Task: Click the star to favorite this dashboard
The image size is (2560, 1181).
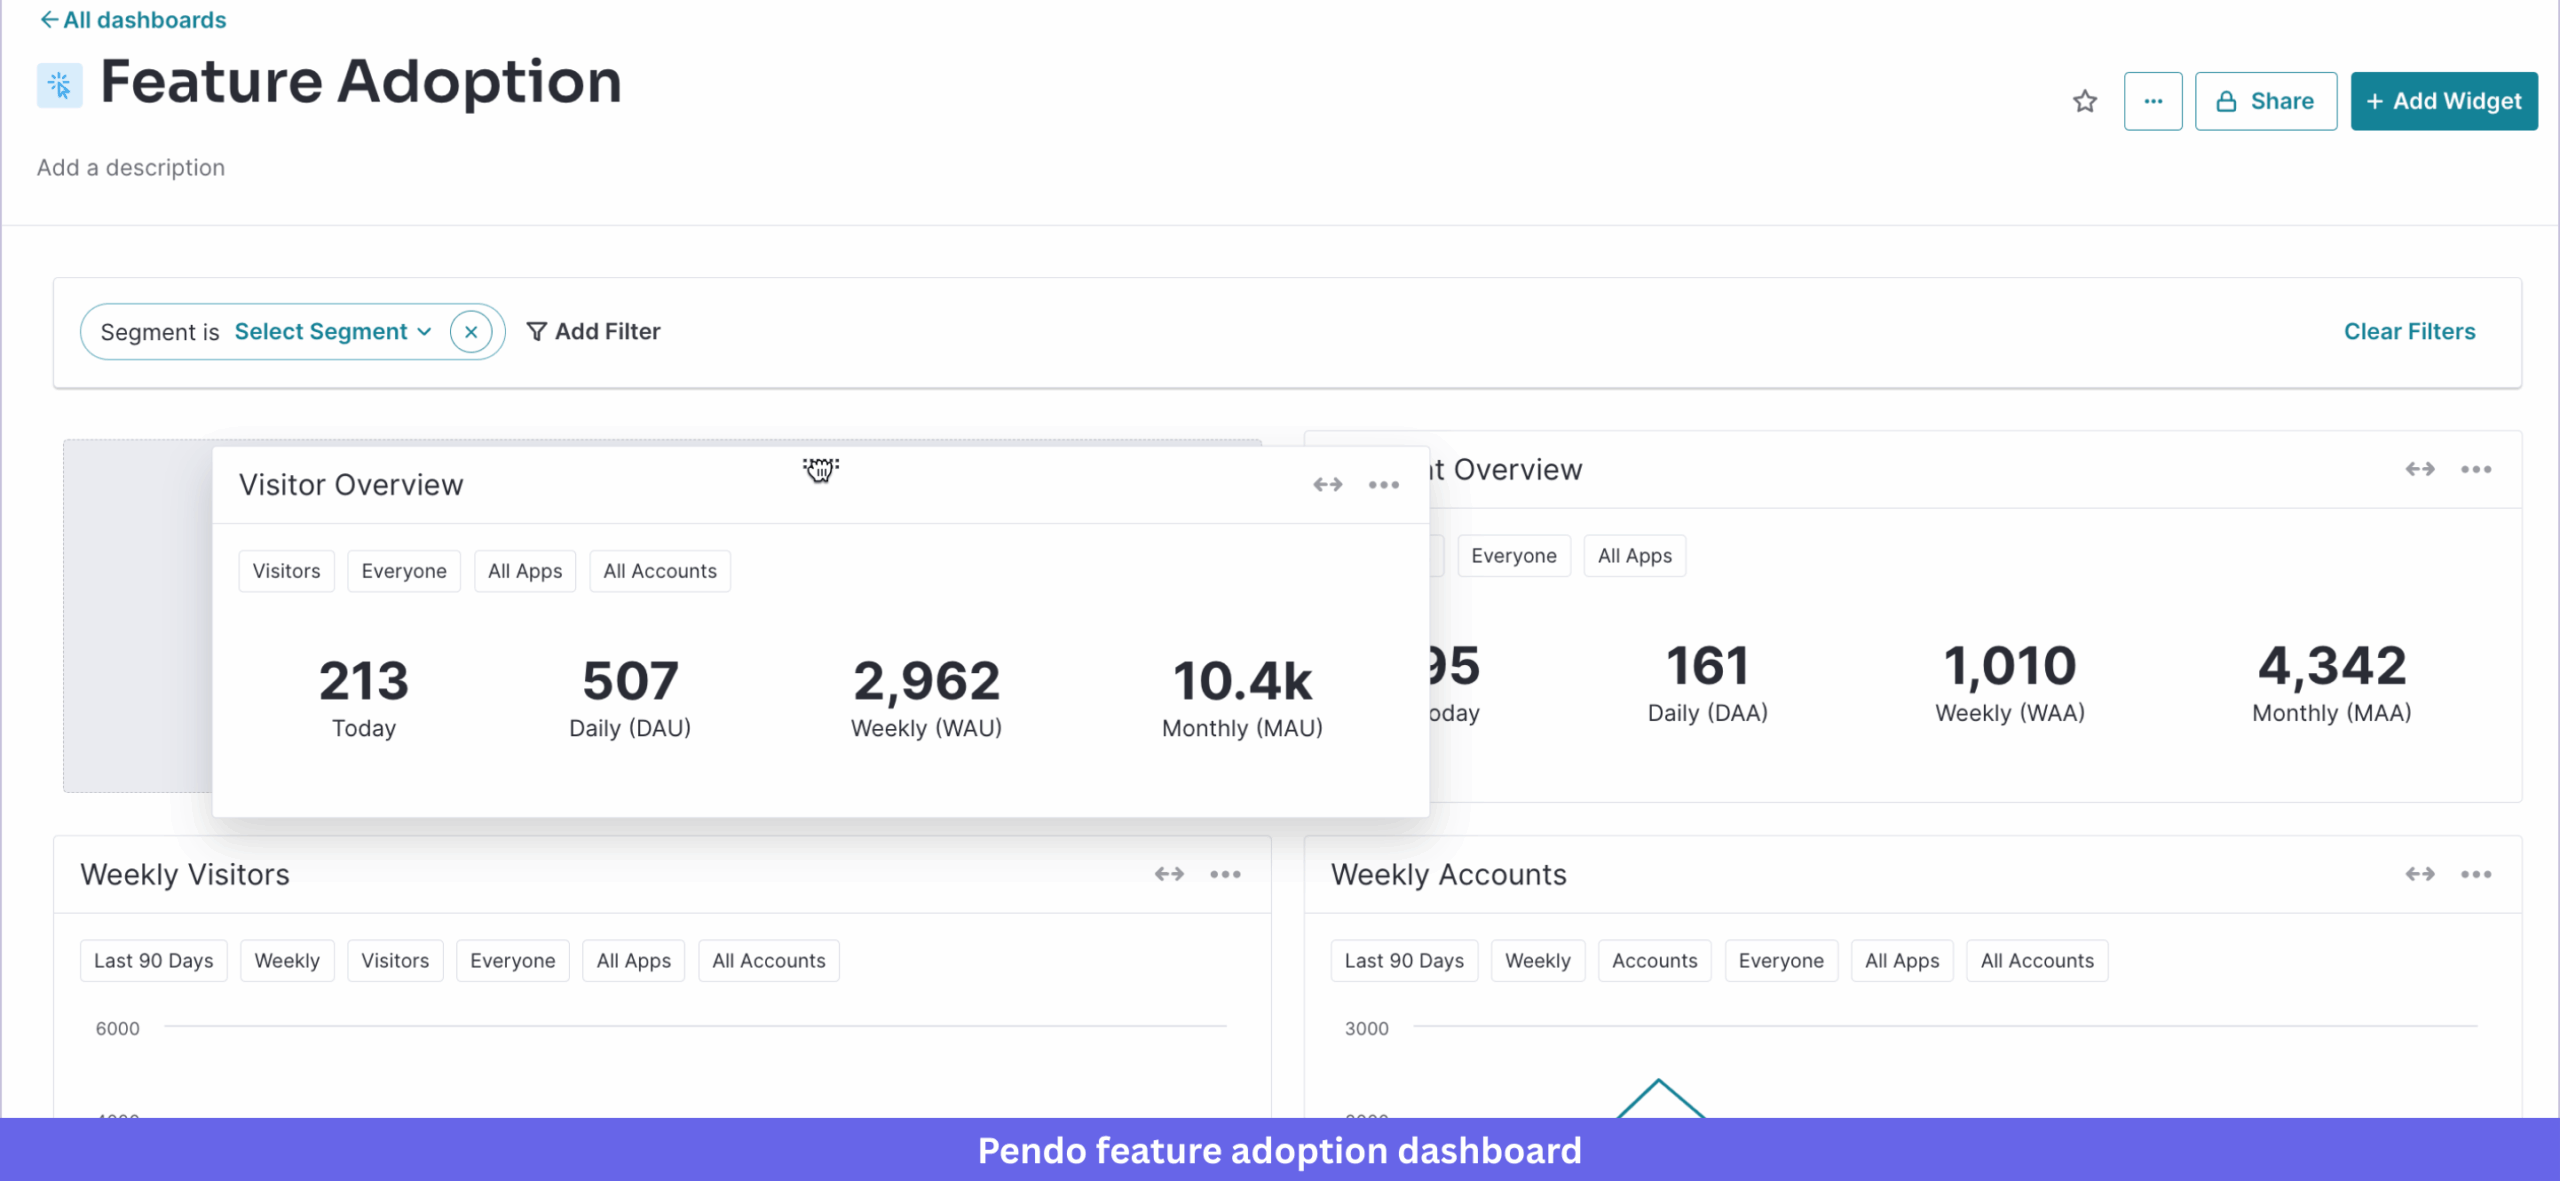Action: [x=2086, y=101]
